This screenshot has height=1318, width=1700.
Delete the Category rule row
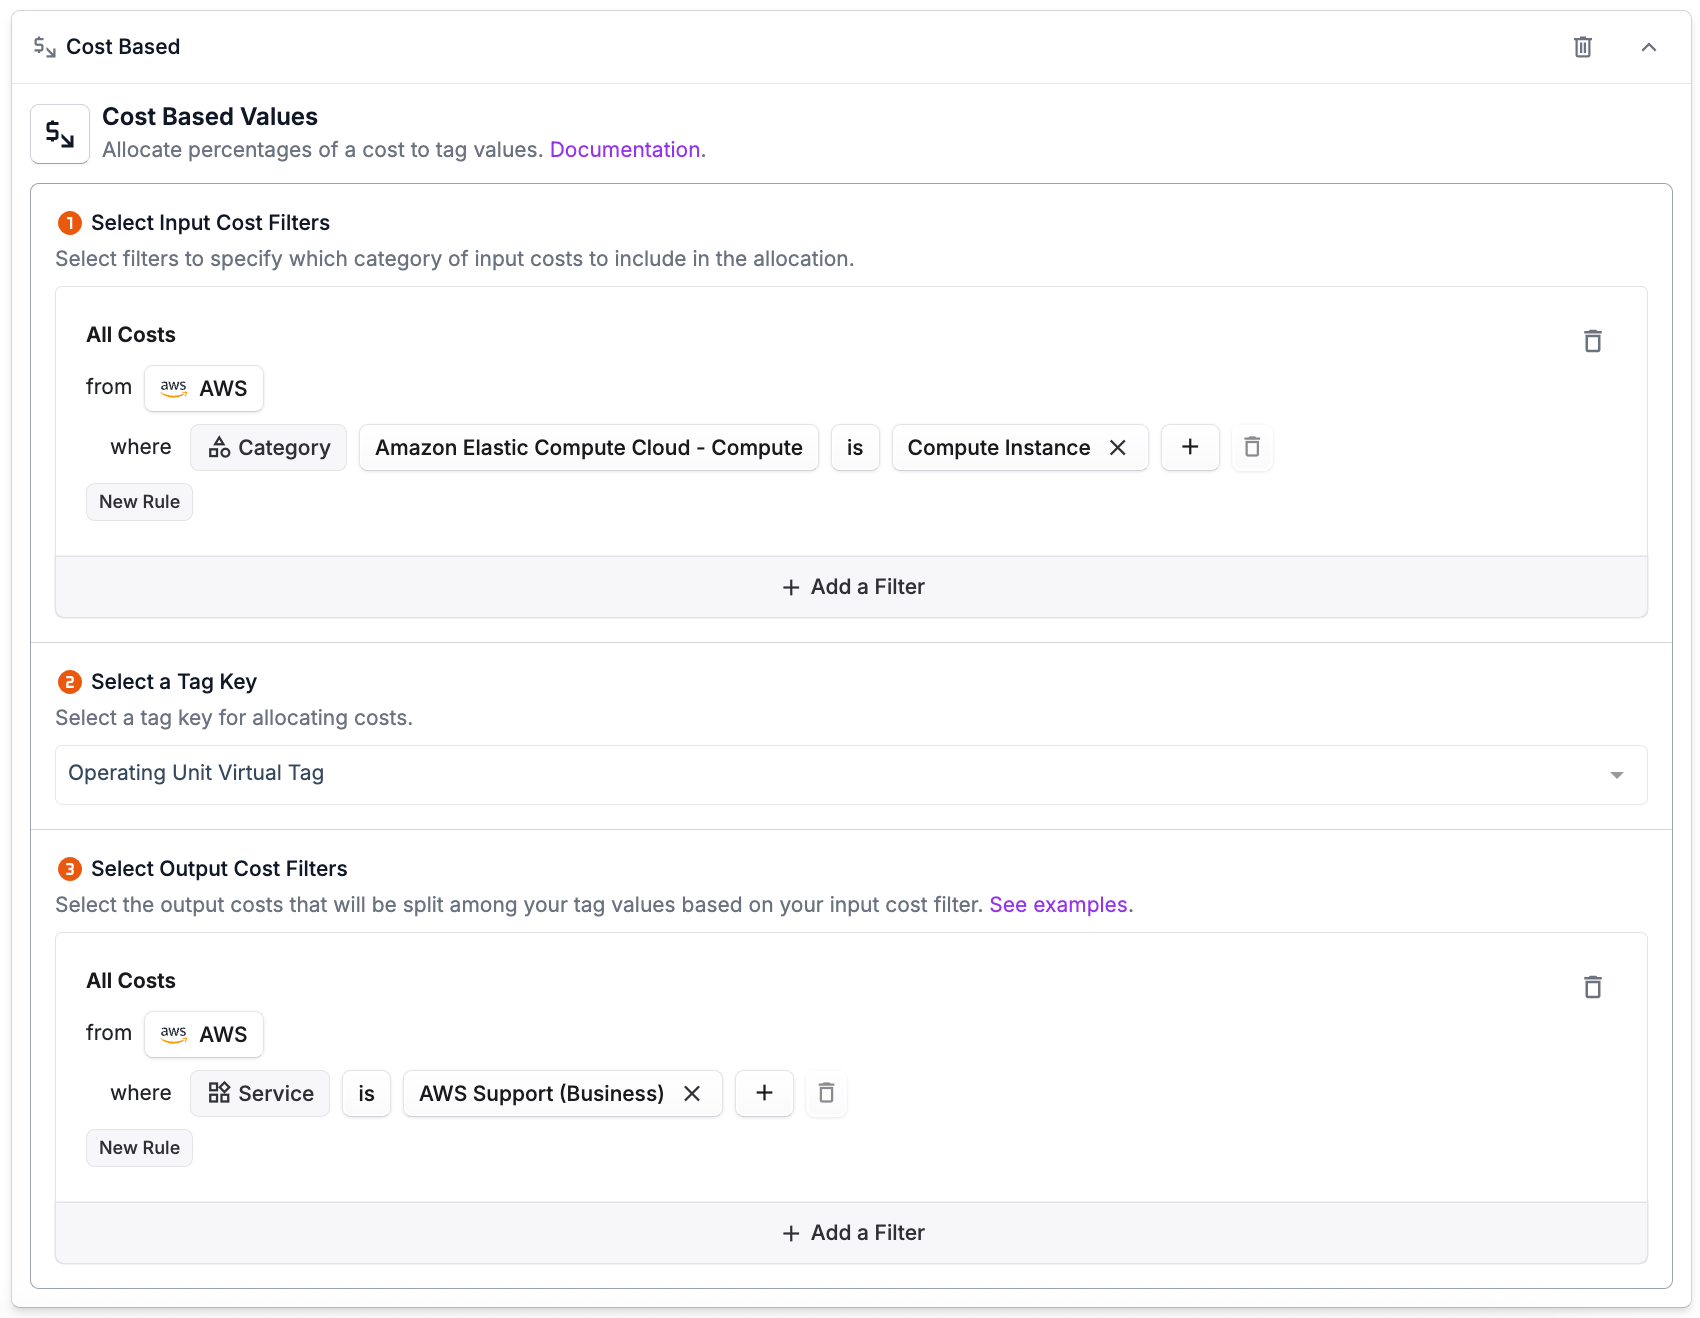1252,448
